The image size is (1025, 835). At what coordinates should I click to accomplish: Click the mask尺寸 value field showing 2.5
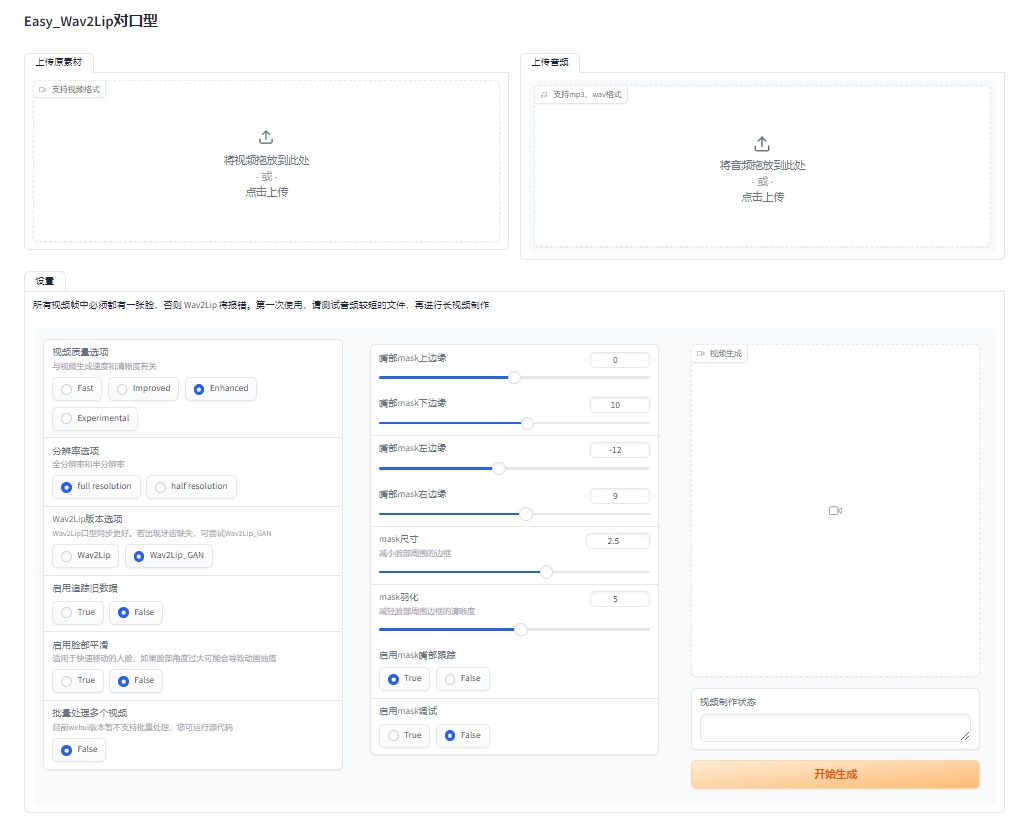click(x=618, y=541)
